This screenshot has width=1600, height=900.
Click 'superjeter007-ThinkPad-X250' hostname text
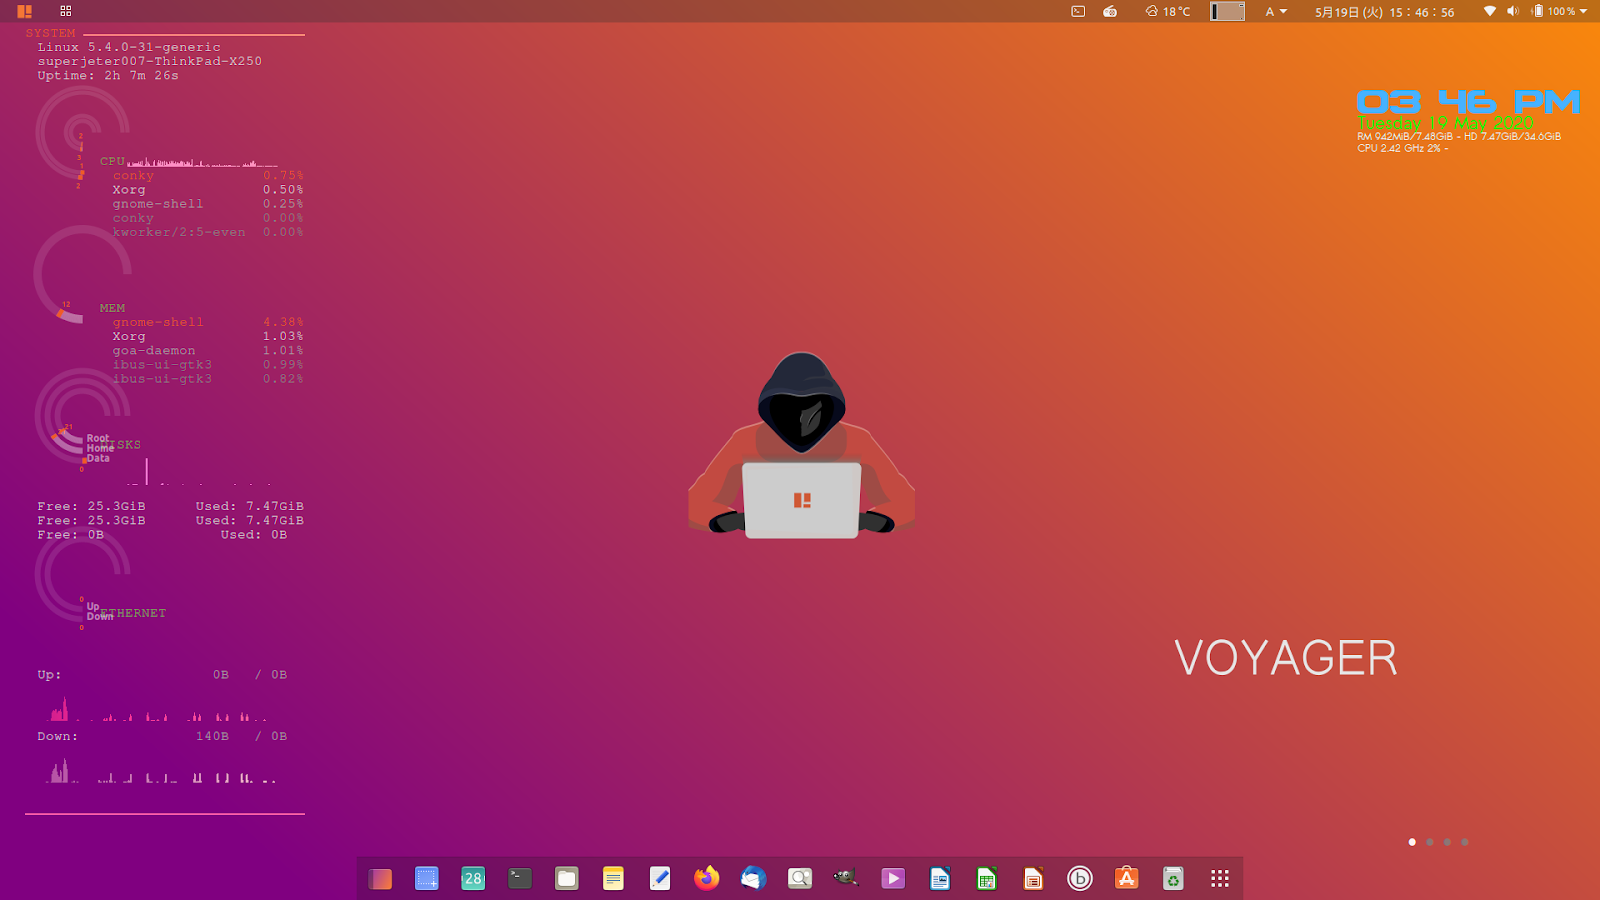coord(150,61)
